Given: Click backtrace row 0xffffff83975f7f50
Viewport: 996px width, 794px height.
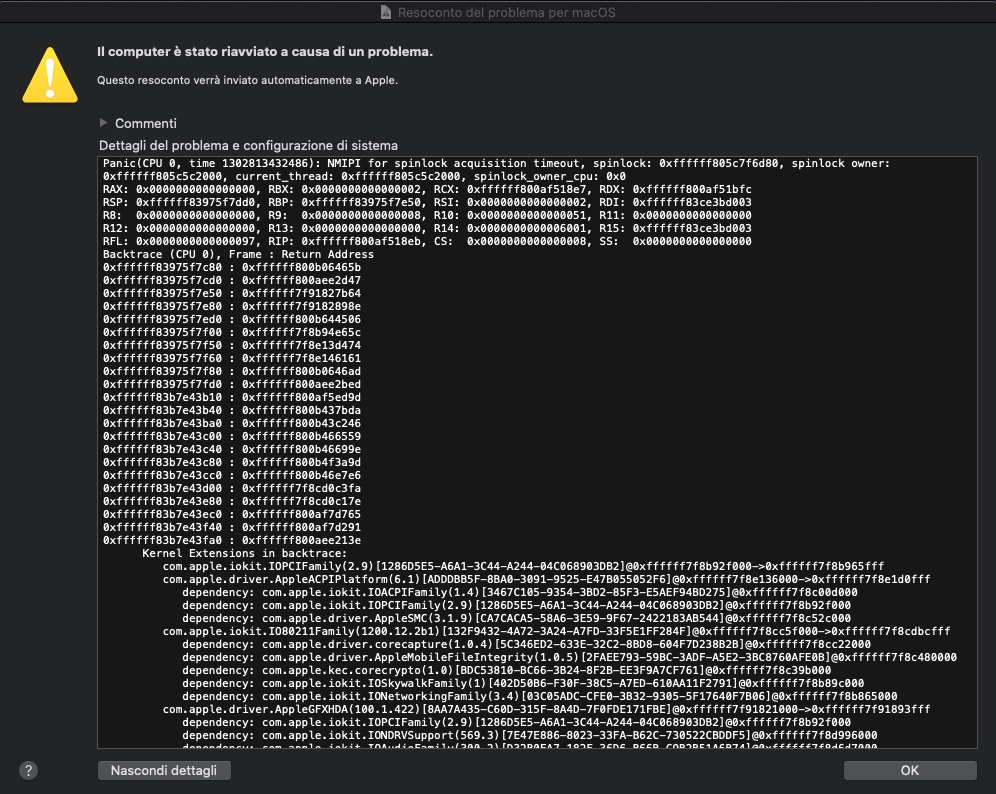Looking at the screenshot, I should 232,346.
